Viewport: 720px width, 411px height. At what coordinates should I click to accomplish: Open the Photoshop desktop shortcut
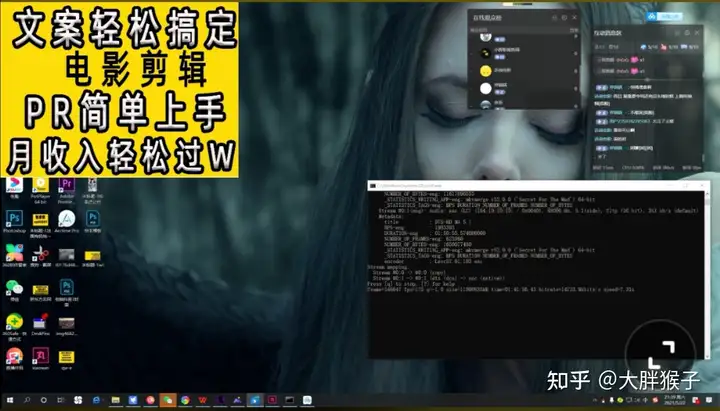14,220
